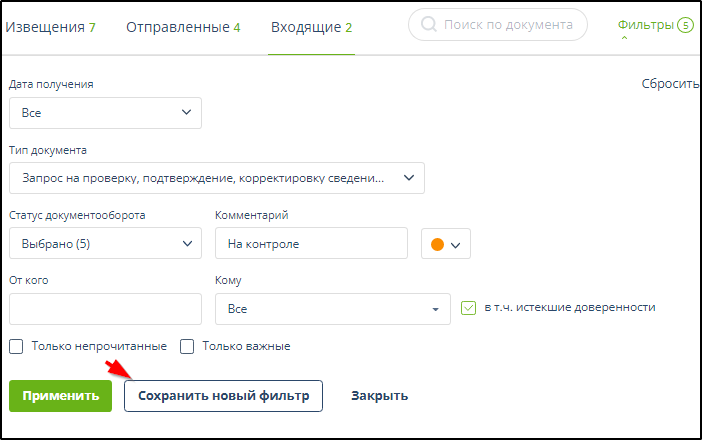
Task: Switch to the Отправленные tab
Action: 183,27
